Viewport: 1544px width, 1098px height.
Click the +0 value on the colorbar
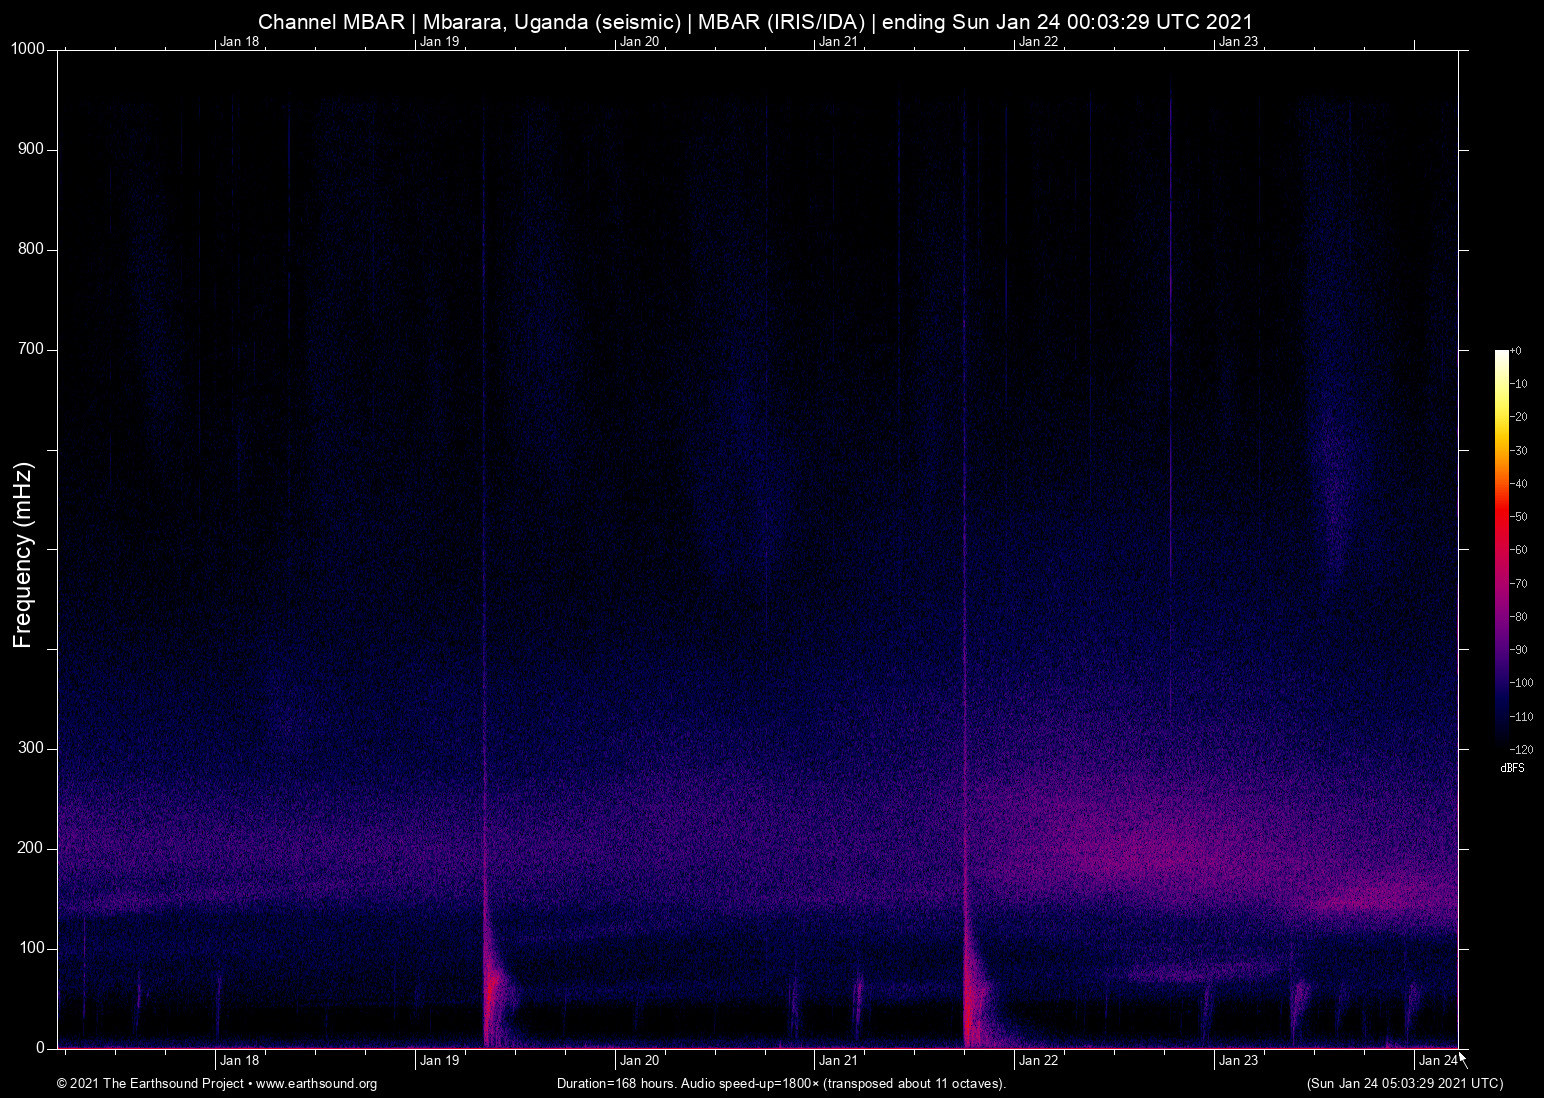1517,351
